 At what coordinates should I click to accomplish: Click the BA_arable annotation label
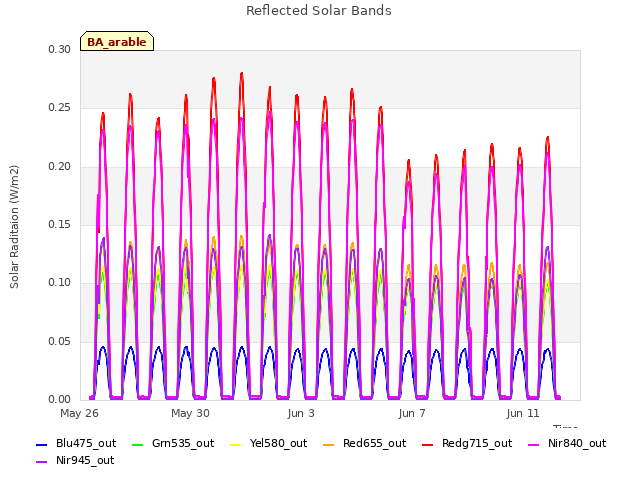coord(117,42)
